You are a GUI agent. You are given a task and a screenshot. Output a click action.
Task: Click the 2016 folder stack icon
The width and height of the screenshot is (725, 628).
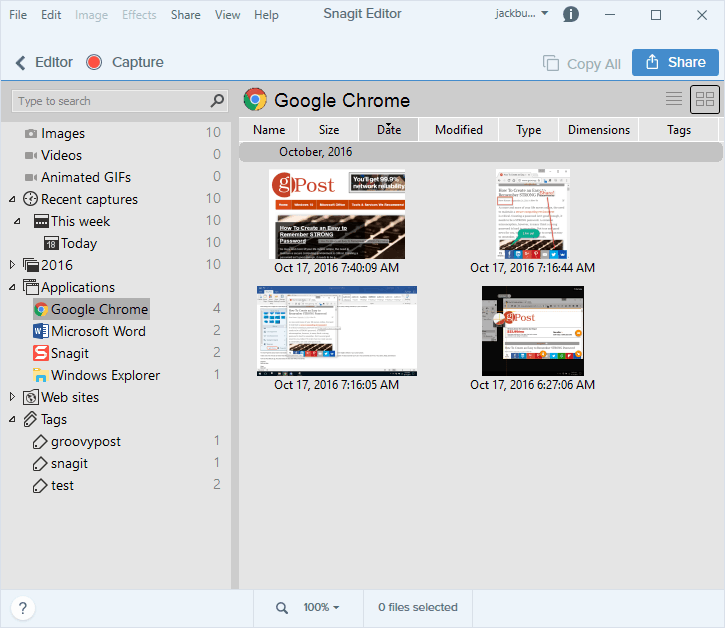coord(31,265)
